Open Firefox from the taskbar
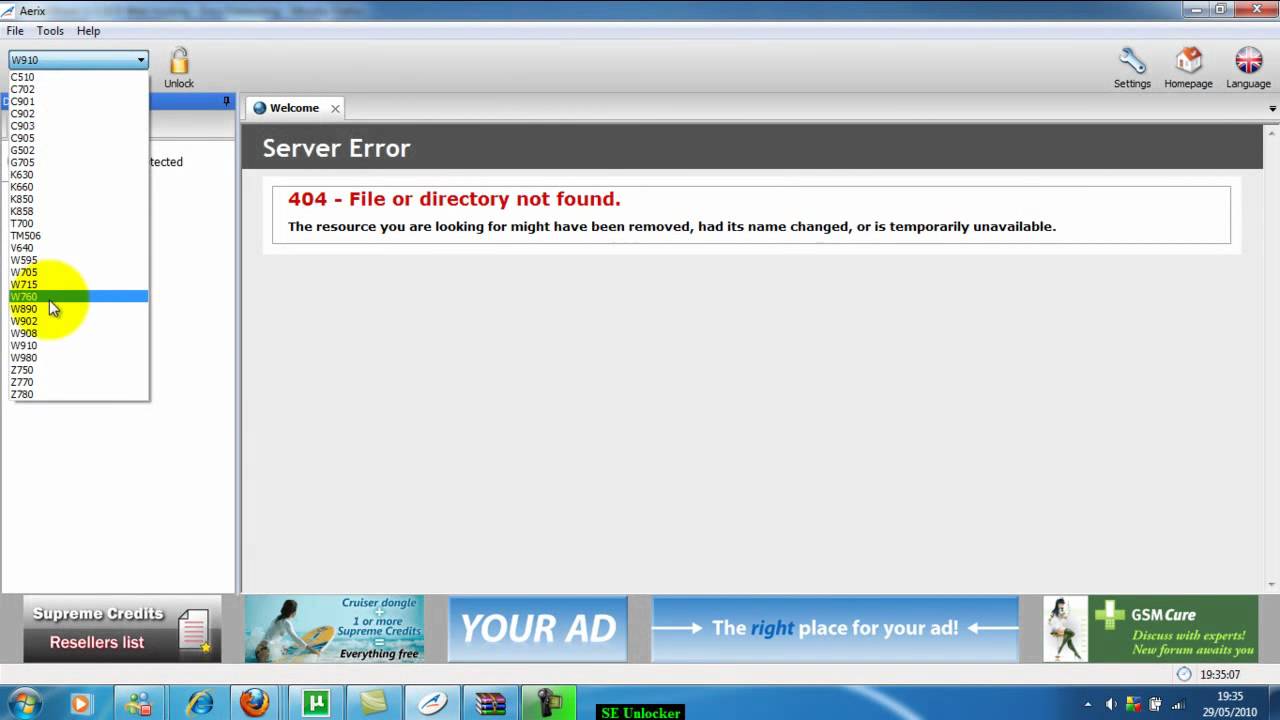This screenshot has height=720, width=1280. click(x=255, y=703)
